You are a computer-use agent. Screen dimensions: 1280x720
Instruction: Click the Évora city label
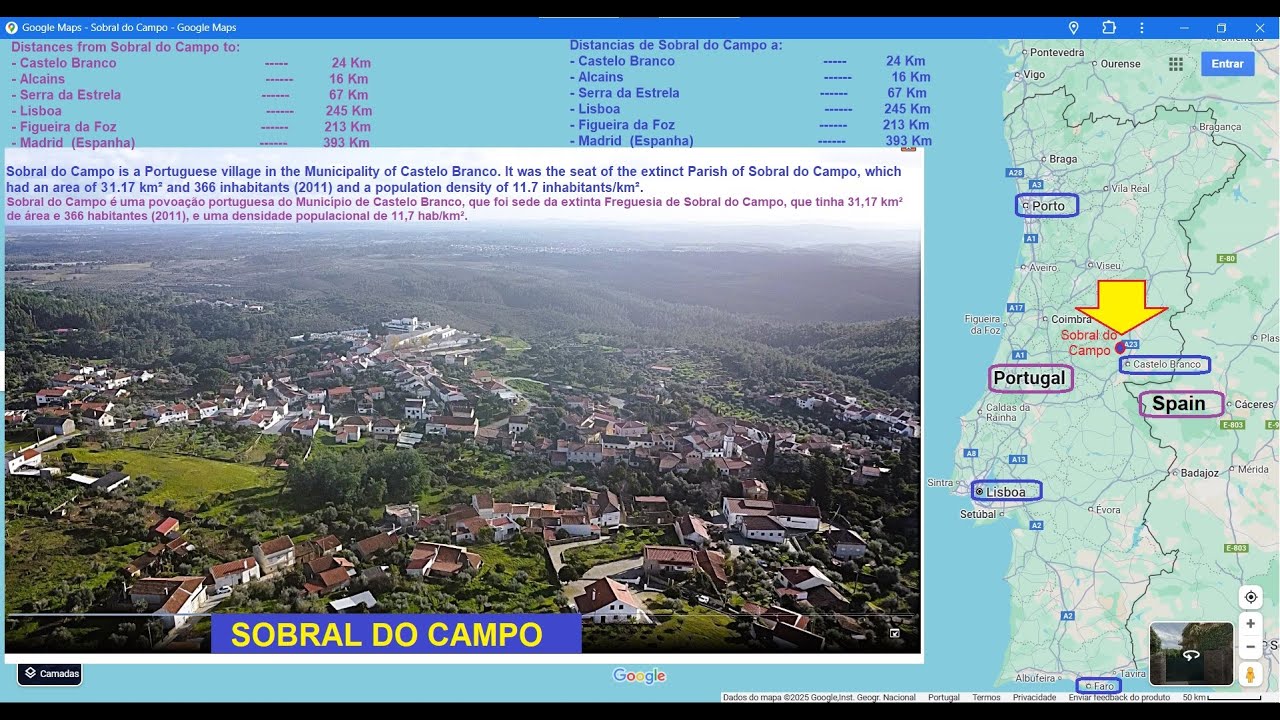1108,509
